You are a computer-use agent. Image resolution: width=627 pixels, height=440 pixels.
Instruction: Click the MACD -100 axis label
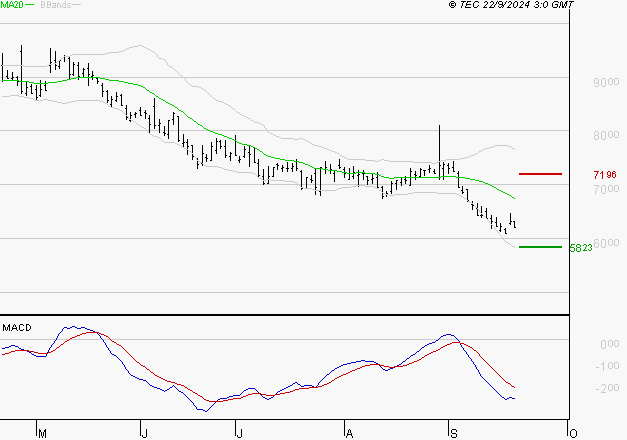coord(607,366)
